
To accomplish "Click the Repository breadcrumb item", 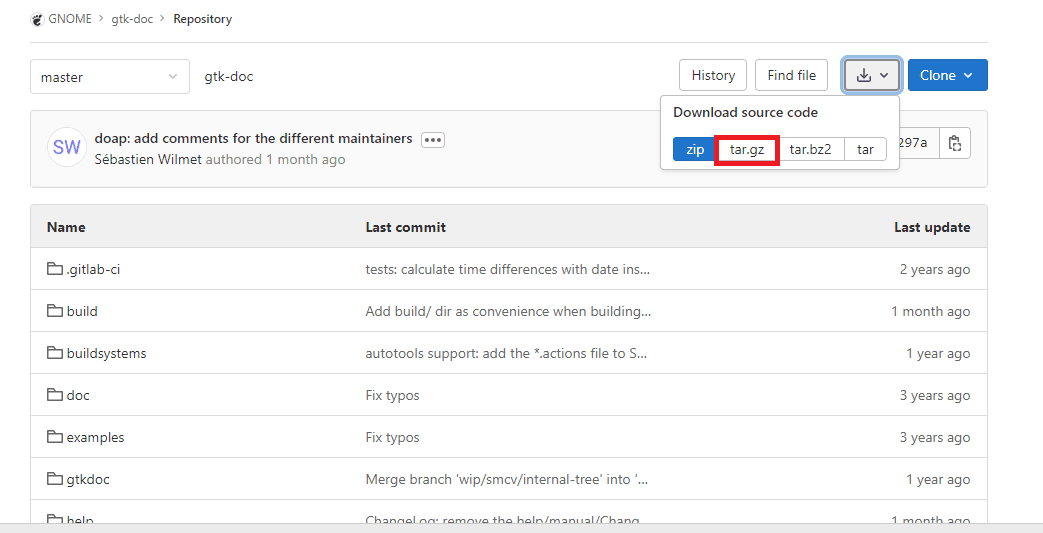I will pos(202,19).
